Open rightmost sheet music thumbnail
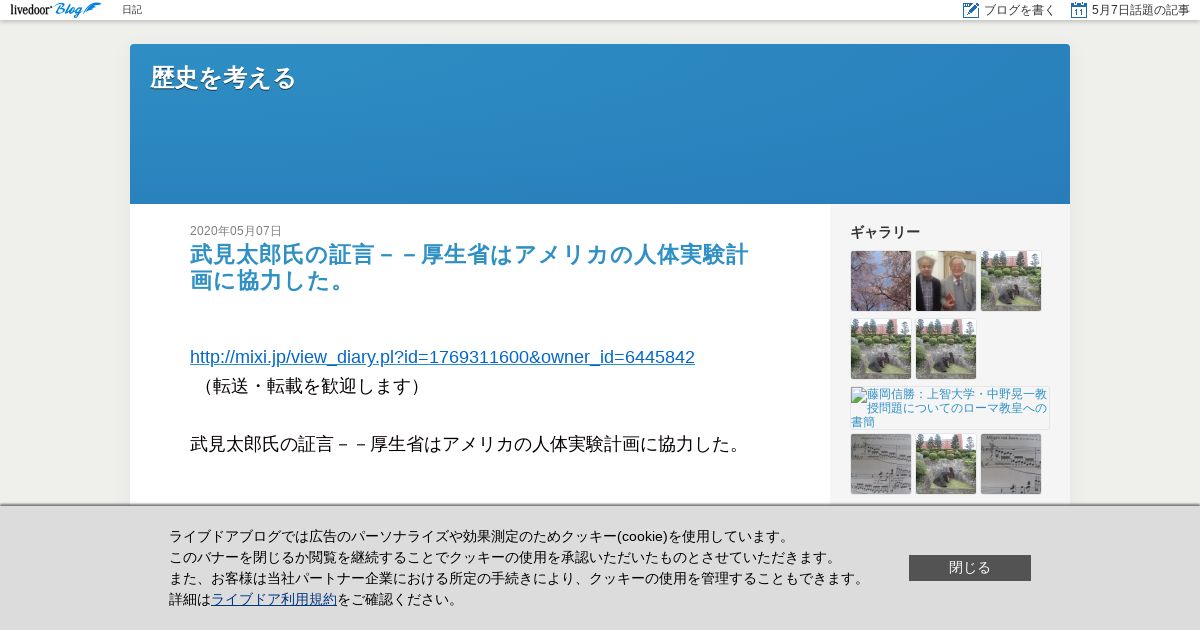 tap(1011, 464)
